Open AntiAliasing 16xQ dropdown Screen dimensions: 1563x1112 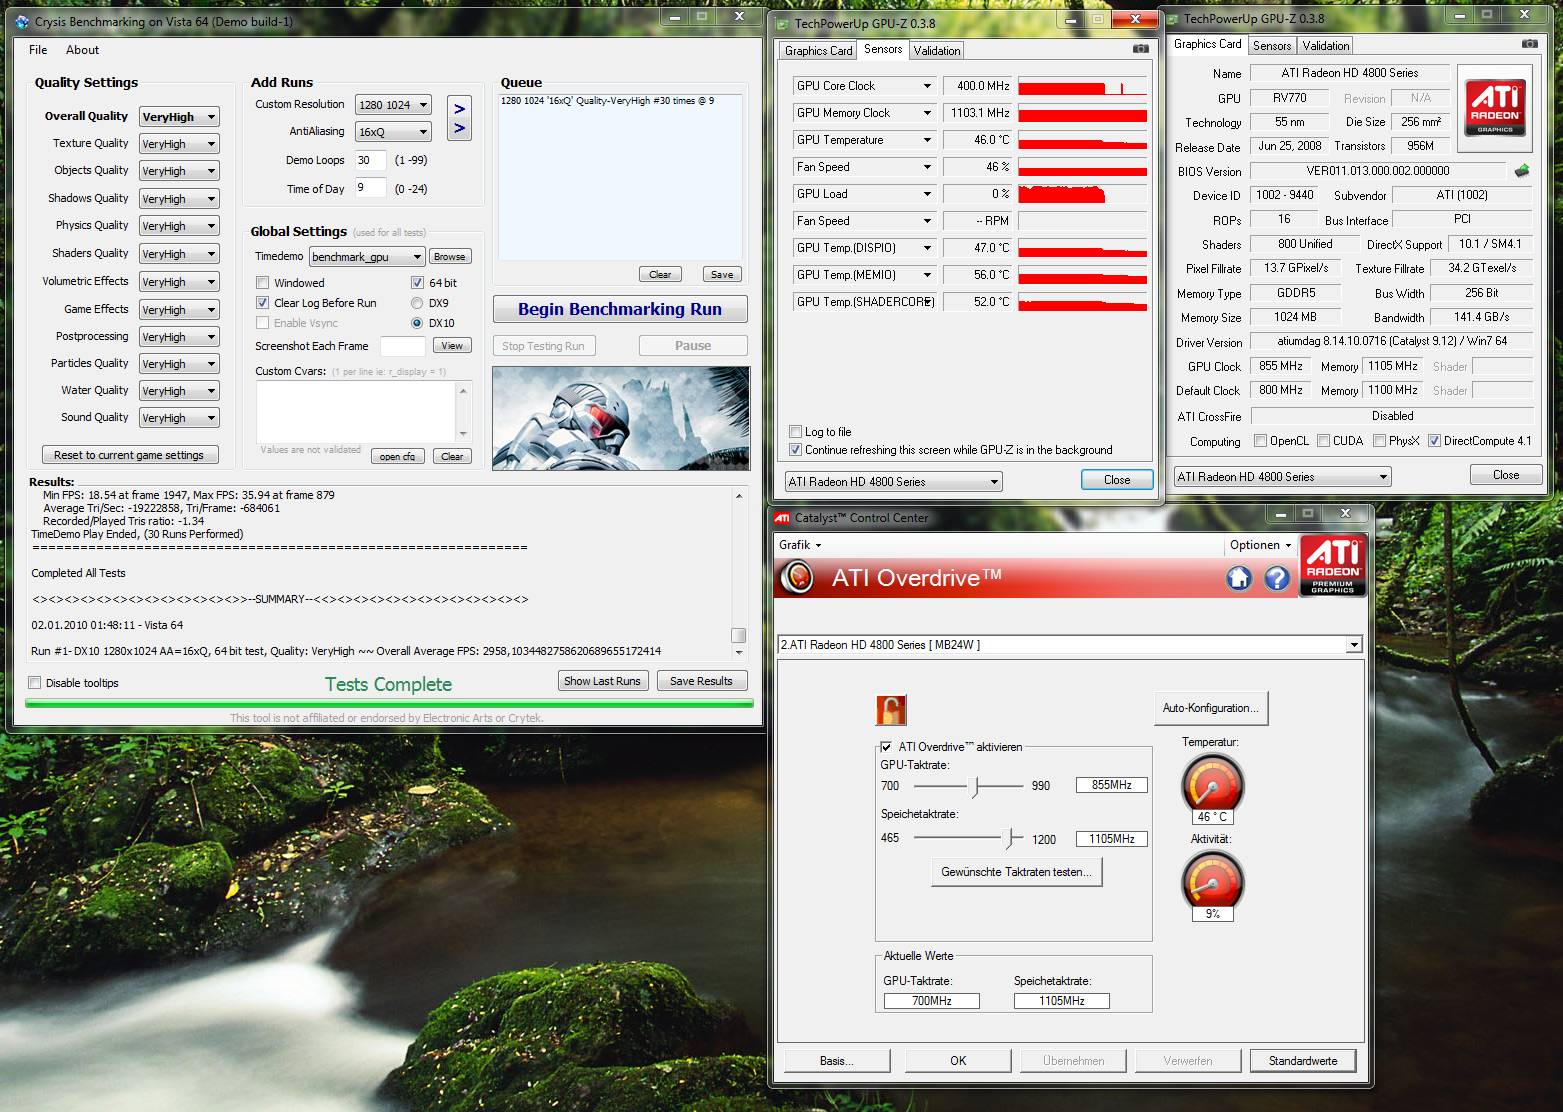393,132
